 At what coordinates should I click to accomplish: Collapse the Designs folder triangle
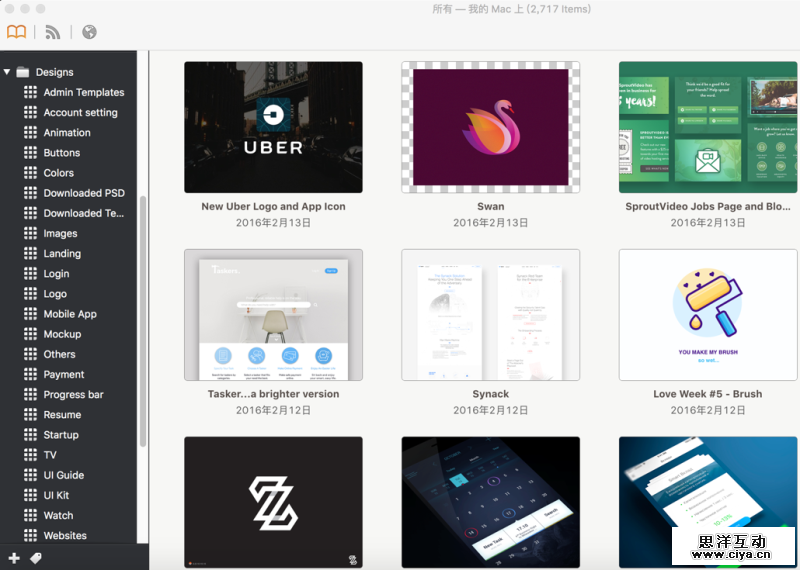coord(7,72)
